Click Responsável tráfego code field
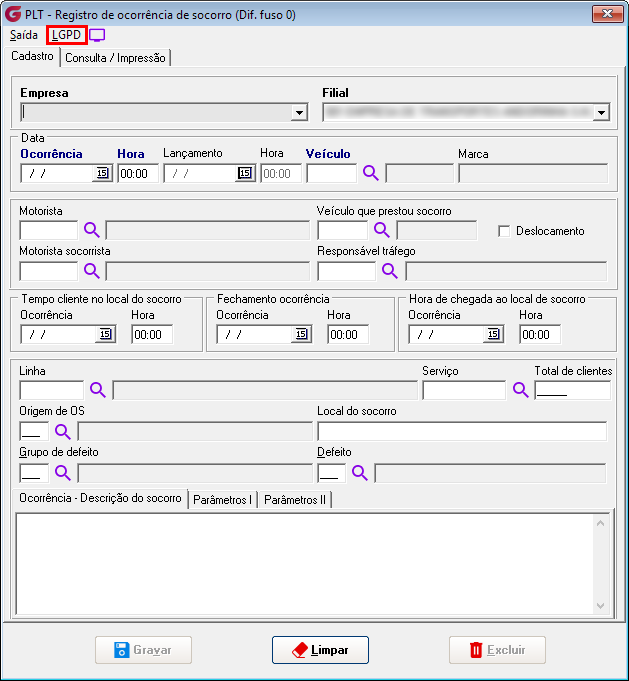 coord(347,271)
